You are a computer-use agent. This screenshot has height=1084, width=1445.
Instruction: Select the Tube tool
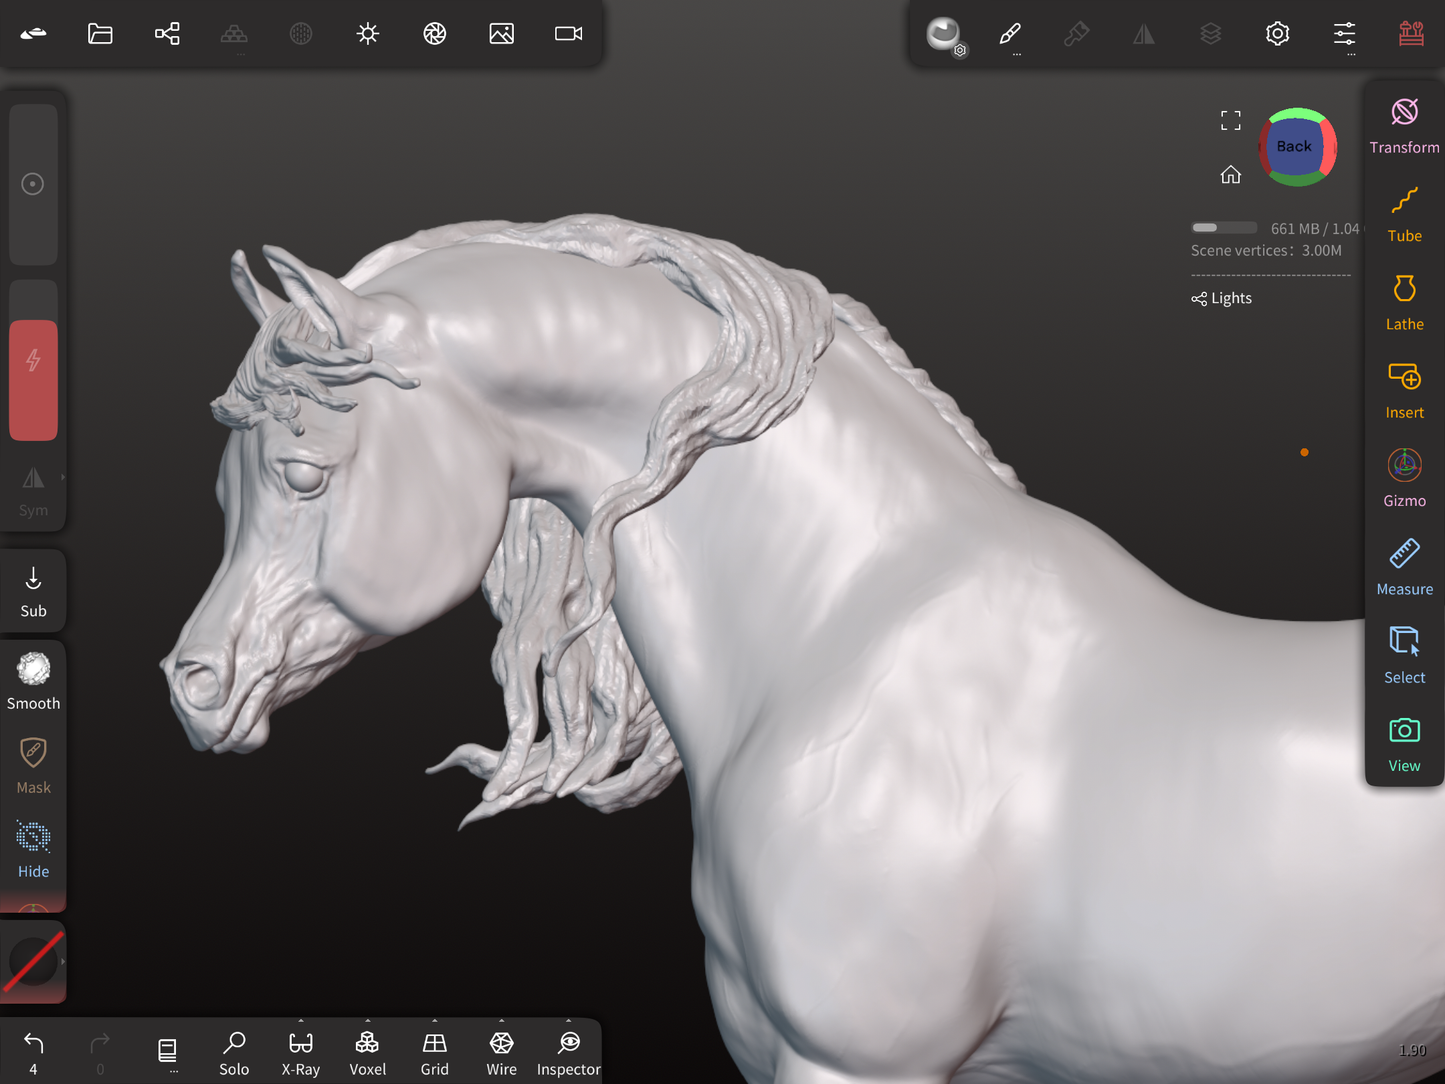1404,214
